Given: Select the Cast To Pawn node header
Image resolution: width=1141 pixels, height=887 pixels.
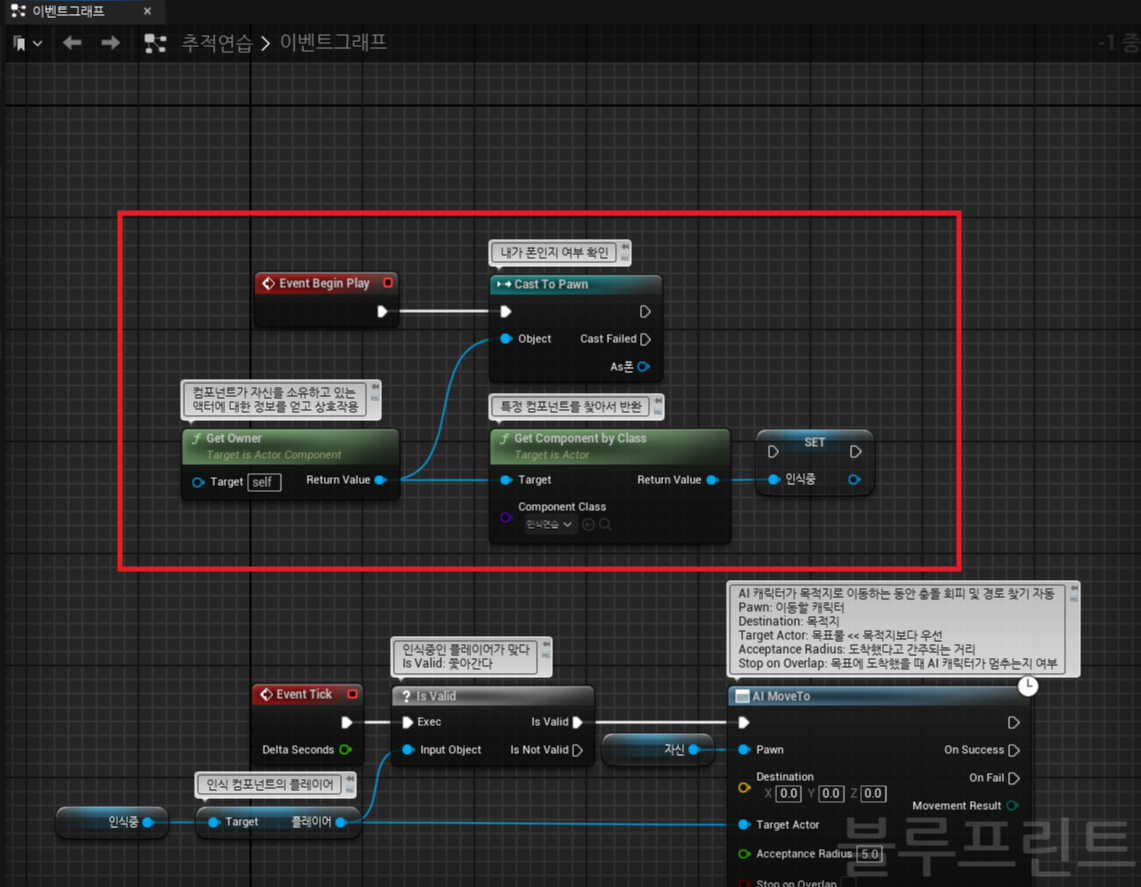Looking at the screenshot, I should tap(576, 284).
